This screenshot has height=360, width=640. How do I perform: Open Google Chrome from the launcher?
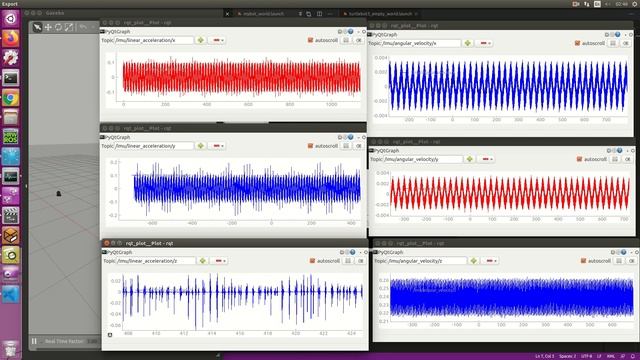[x=11, y=98]
